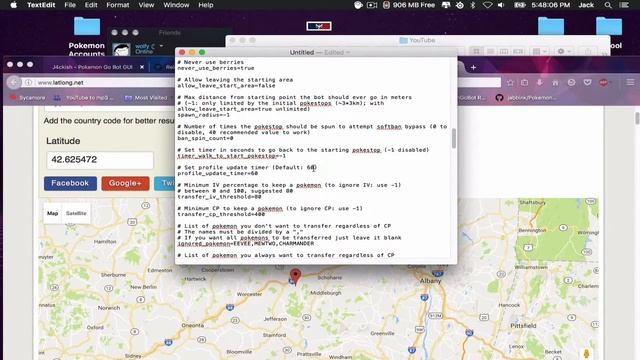Click the Wi-Fi status icon

(x=487, y=5)
